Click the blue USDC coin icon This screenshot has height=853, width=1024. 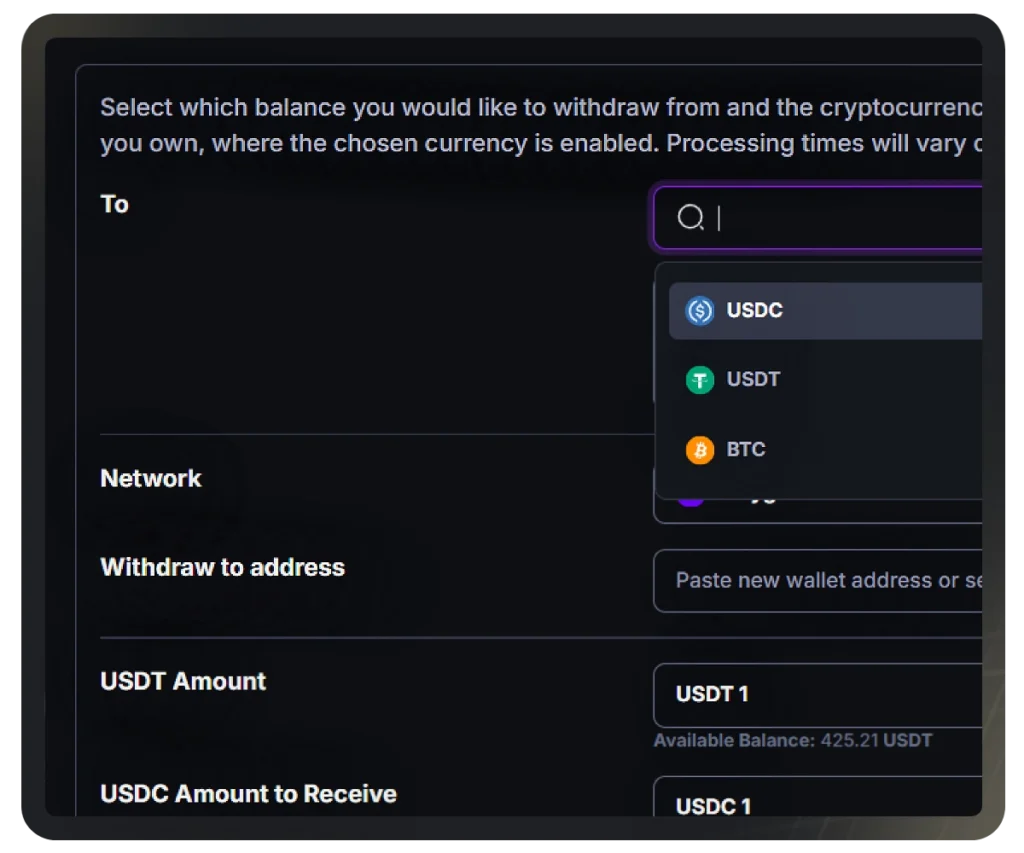(x=699, y=311)
